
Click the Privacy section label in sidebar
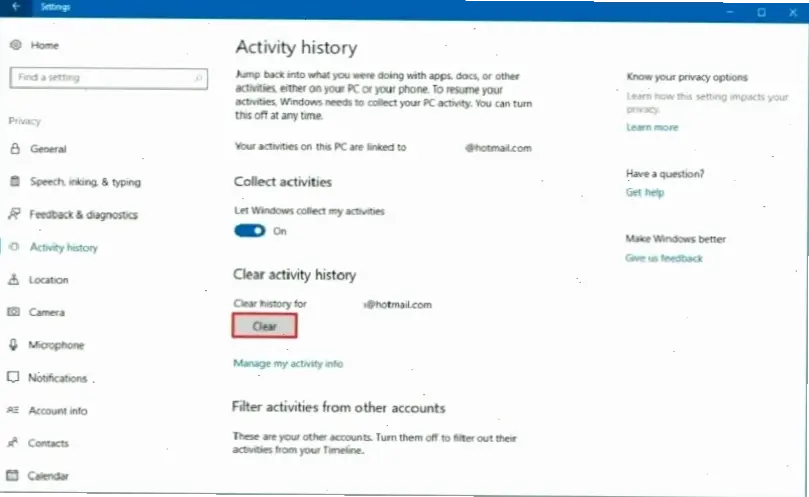[x=24, y=121]
